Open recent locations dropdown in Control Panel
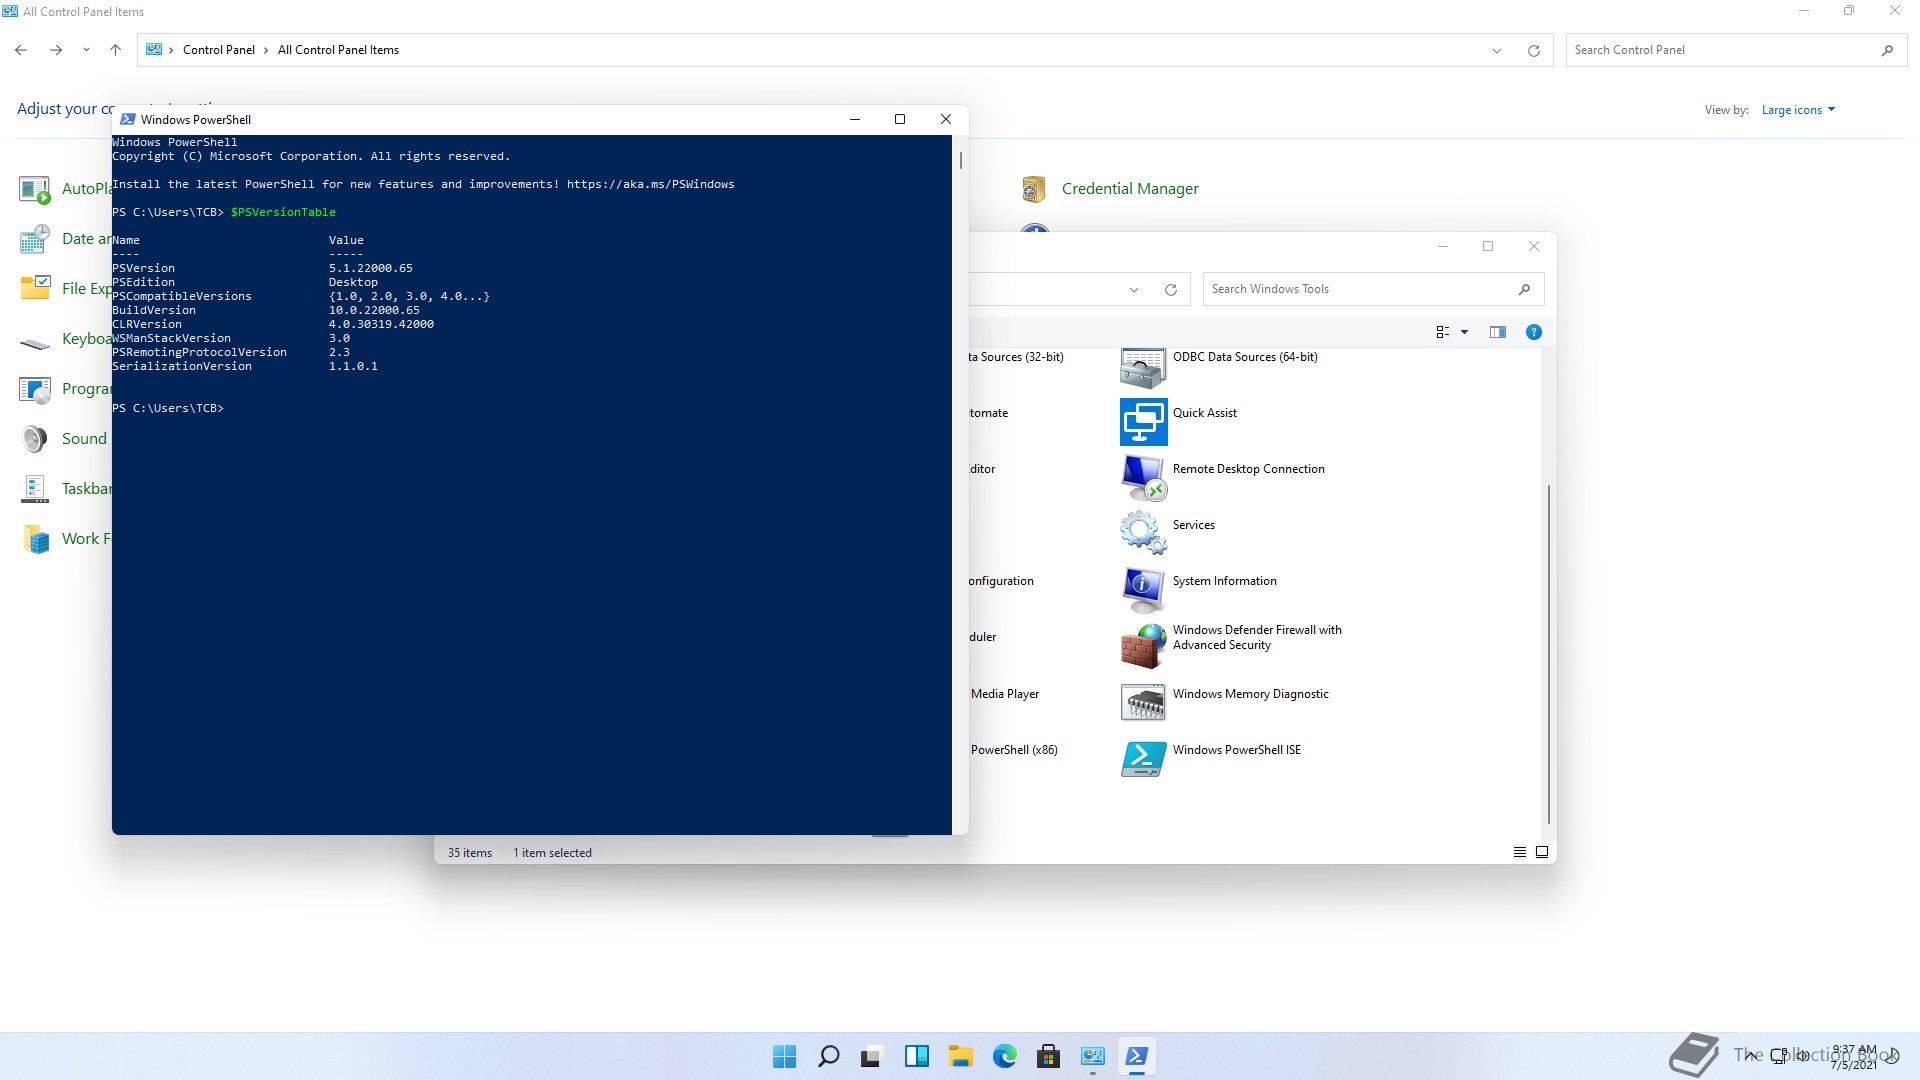Viewport: 1920px width, 1080px height. click(x=86, y=50)
